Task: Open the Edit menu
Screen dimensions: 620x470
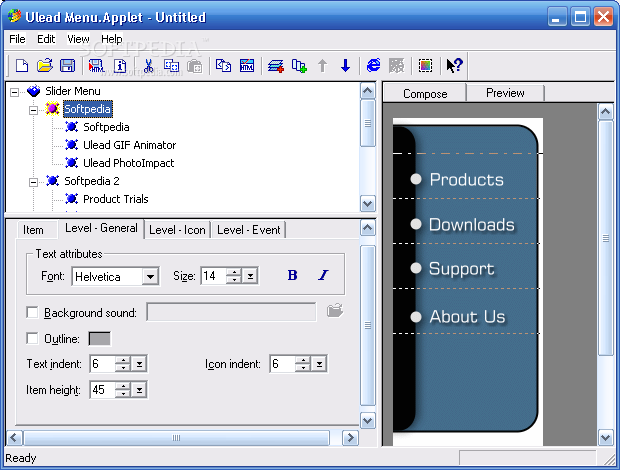Action: coord(46,39)
